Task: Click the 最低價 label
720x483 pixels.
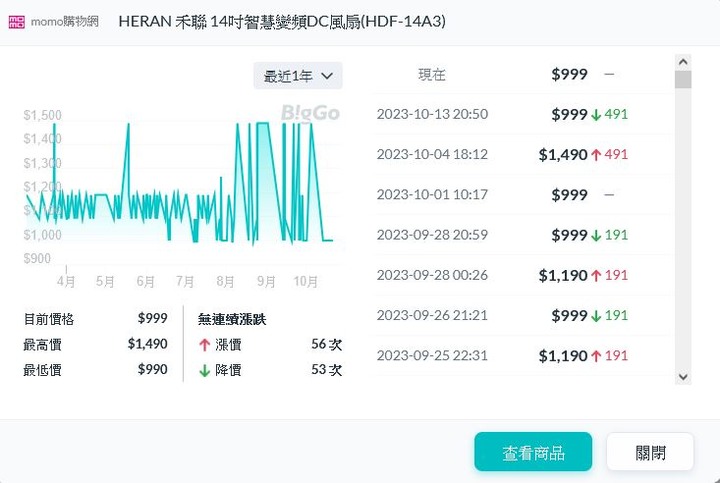Action: tap(42, 370)
